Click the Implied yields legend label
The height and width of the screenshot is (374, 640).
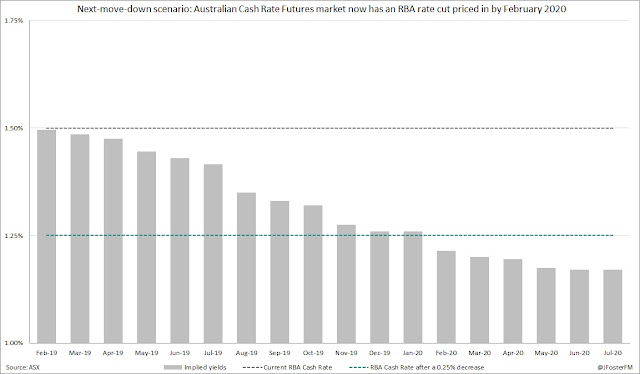[205, 367]
